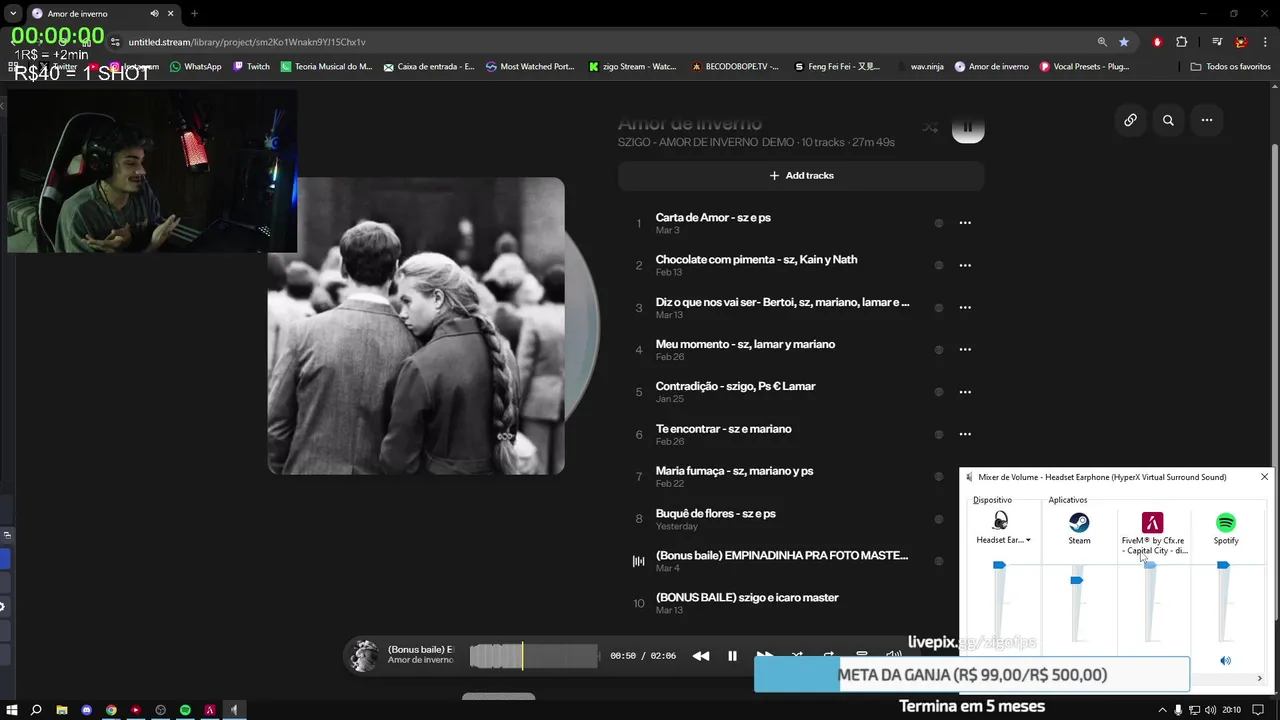Open options menu for Chocolate com pimenta track
The width and height of the screenshot is (1280, 720).
(965, 265)
